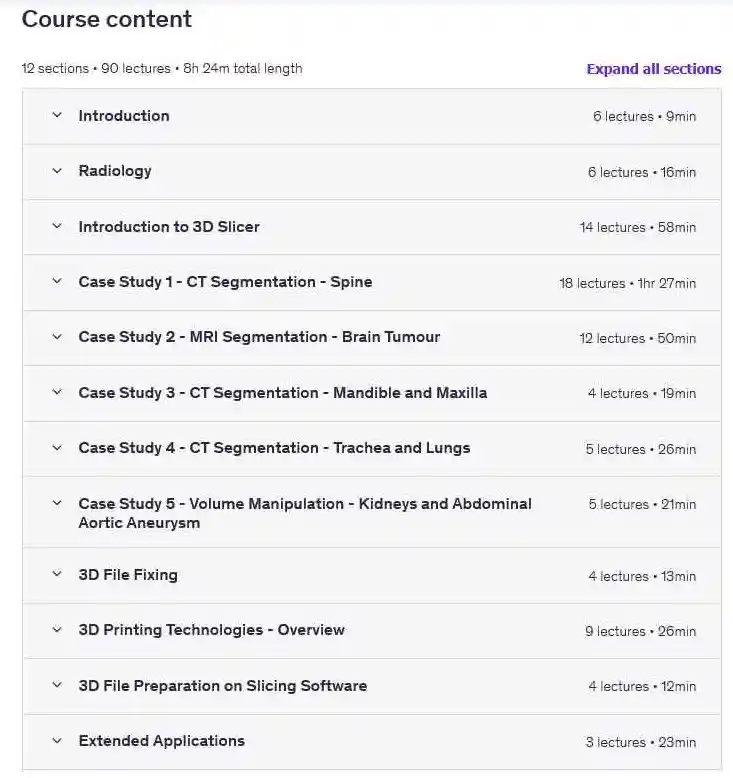733x778 pixels.
Task: Click the chevron beside 3D File Fixing
Action: pyautogui.click(x=57, y=575)
